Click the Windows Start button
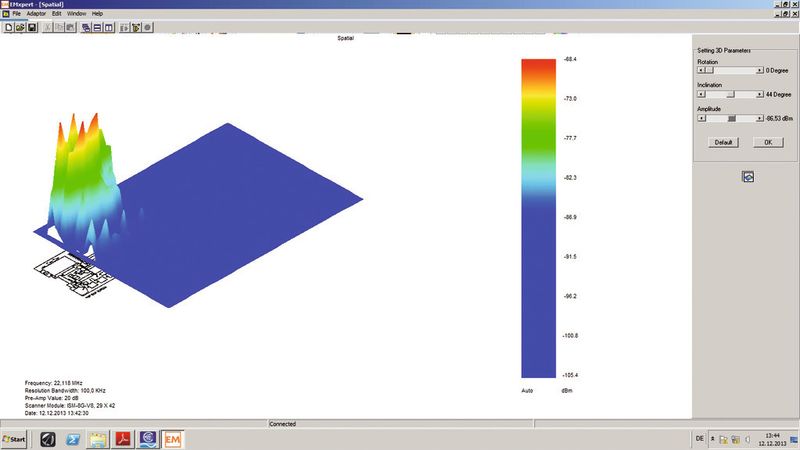The height and width of the screenshot is (450, 800). 14,439
